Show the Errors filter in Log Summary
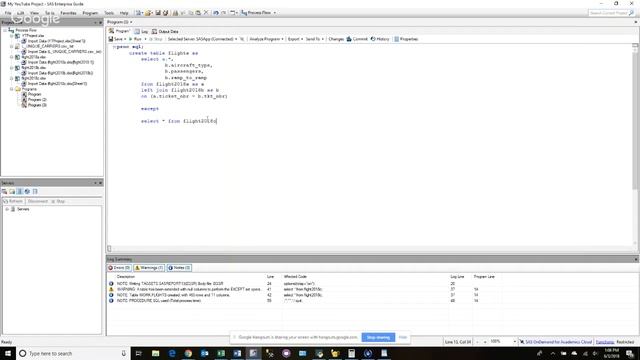The width and height of the screenshot is (640, 360). 119,268
